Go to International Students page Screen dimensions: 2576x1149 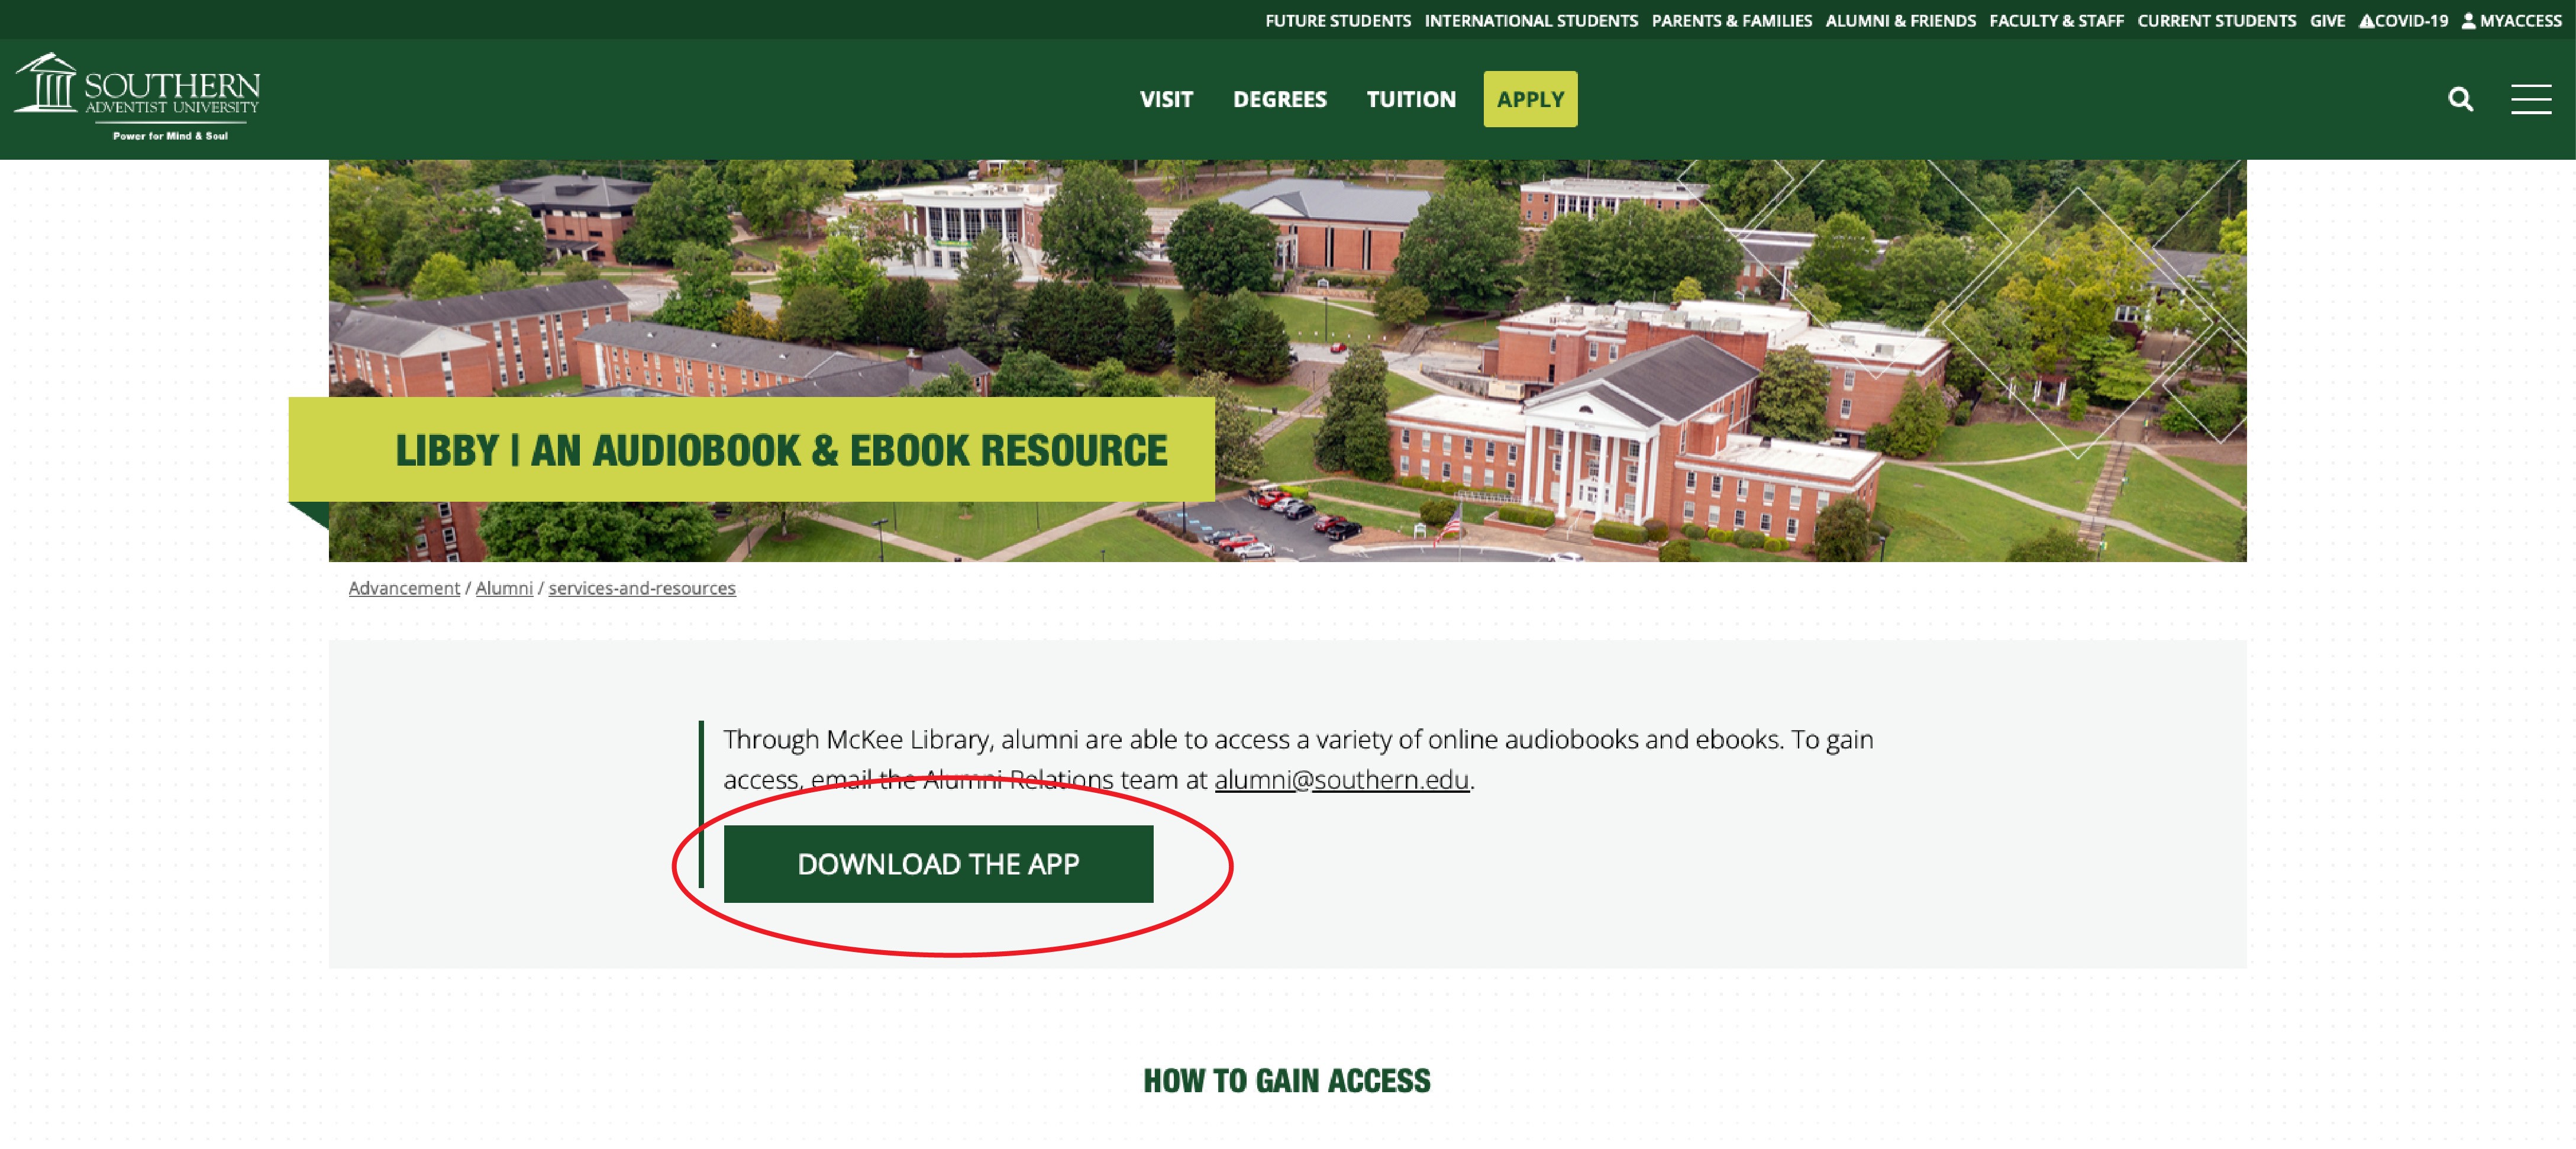[x=1530, y=21]
